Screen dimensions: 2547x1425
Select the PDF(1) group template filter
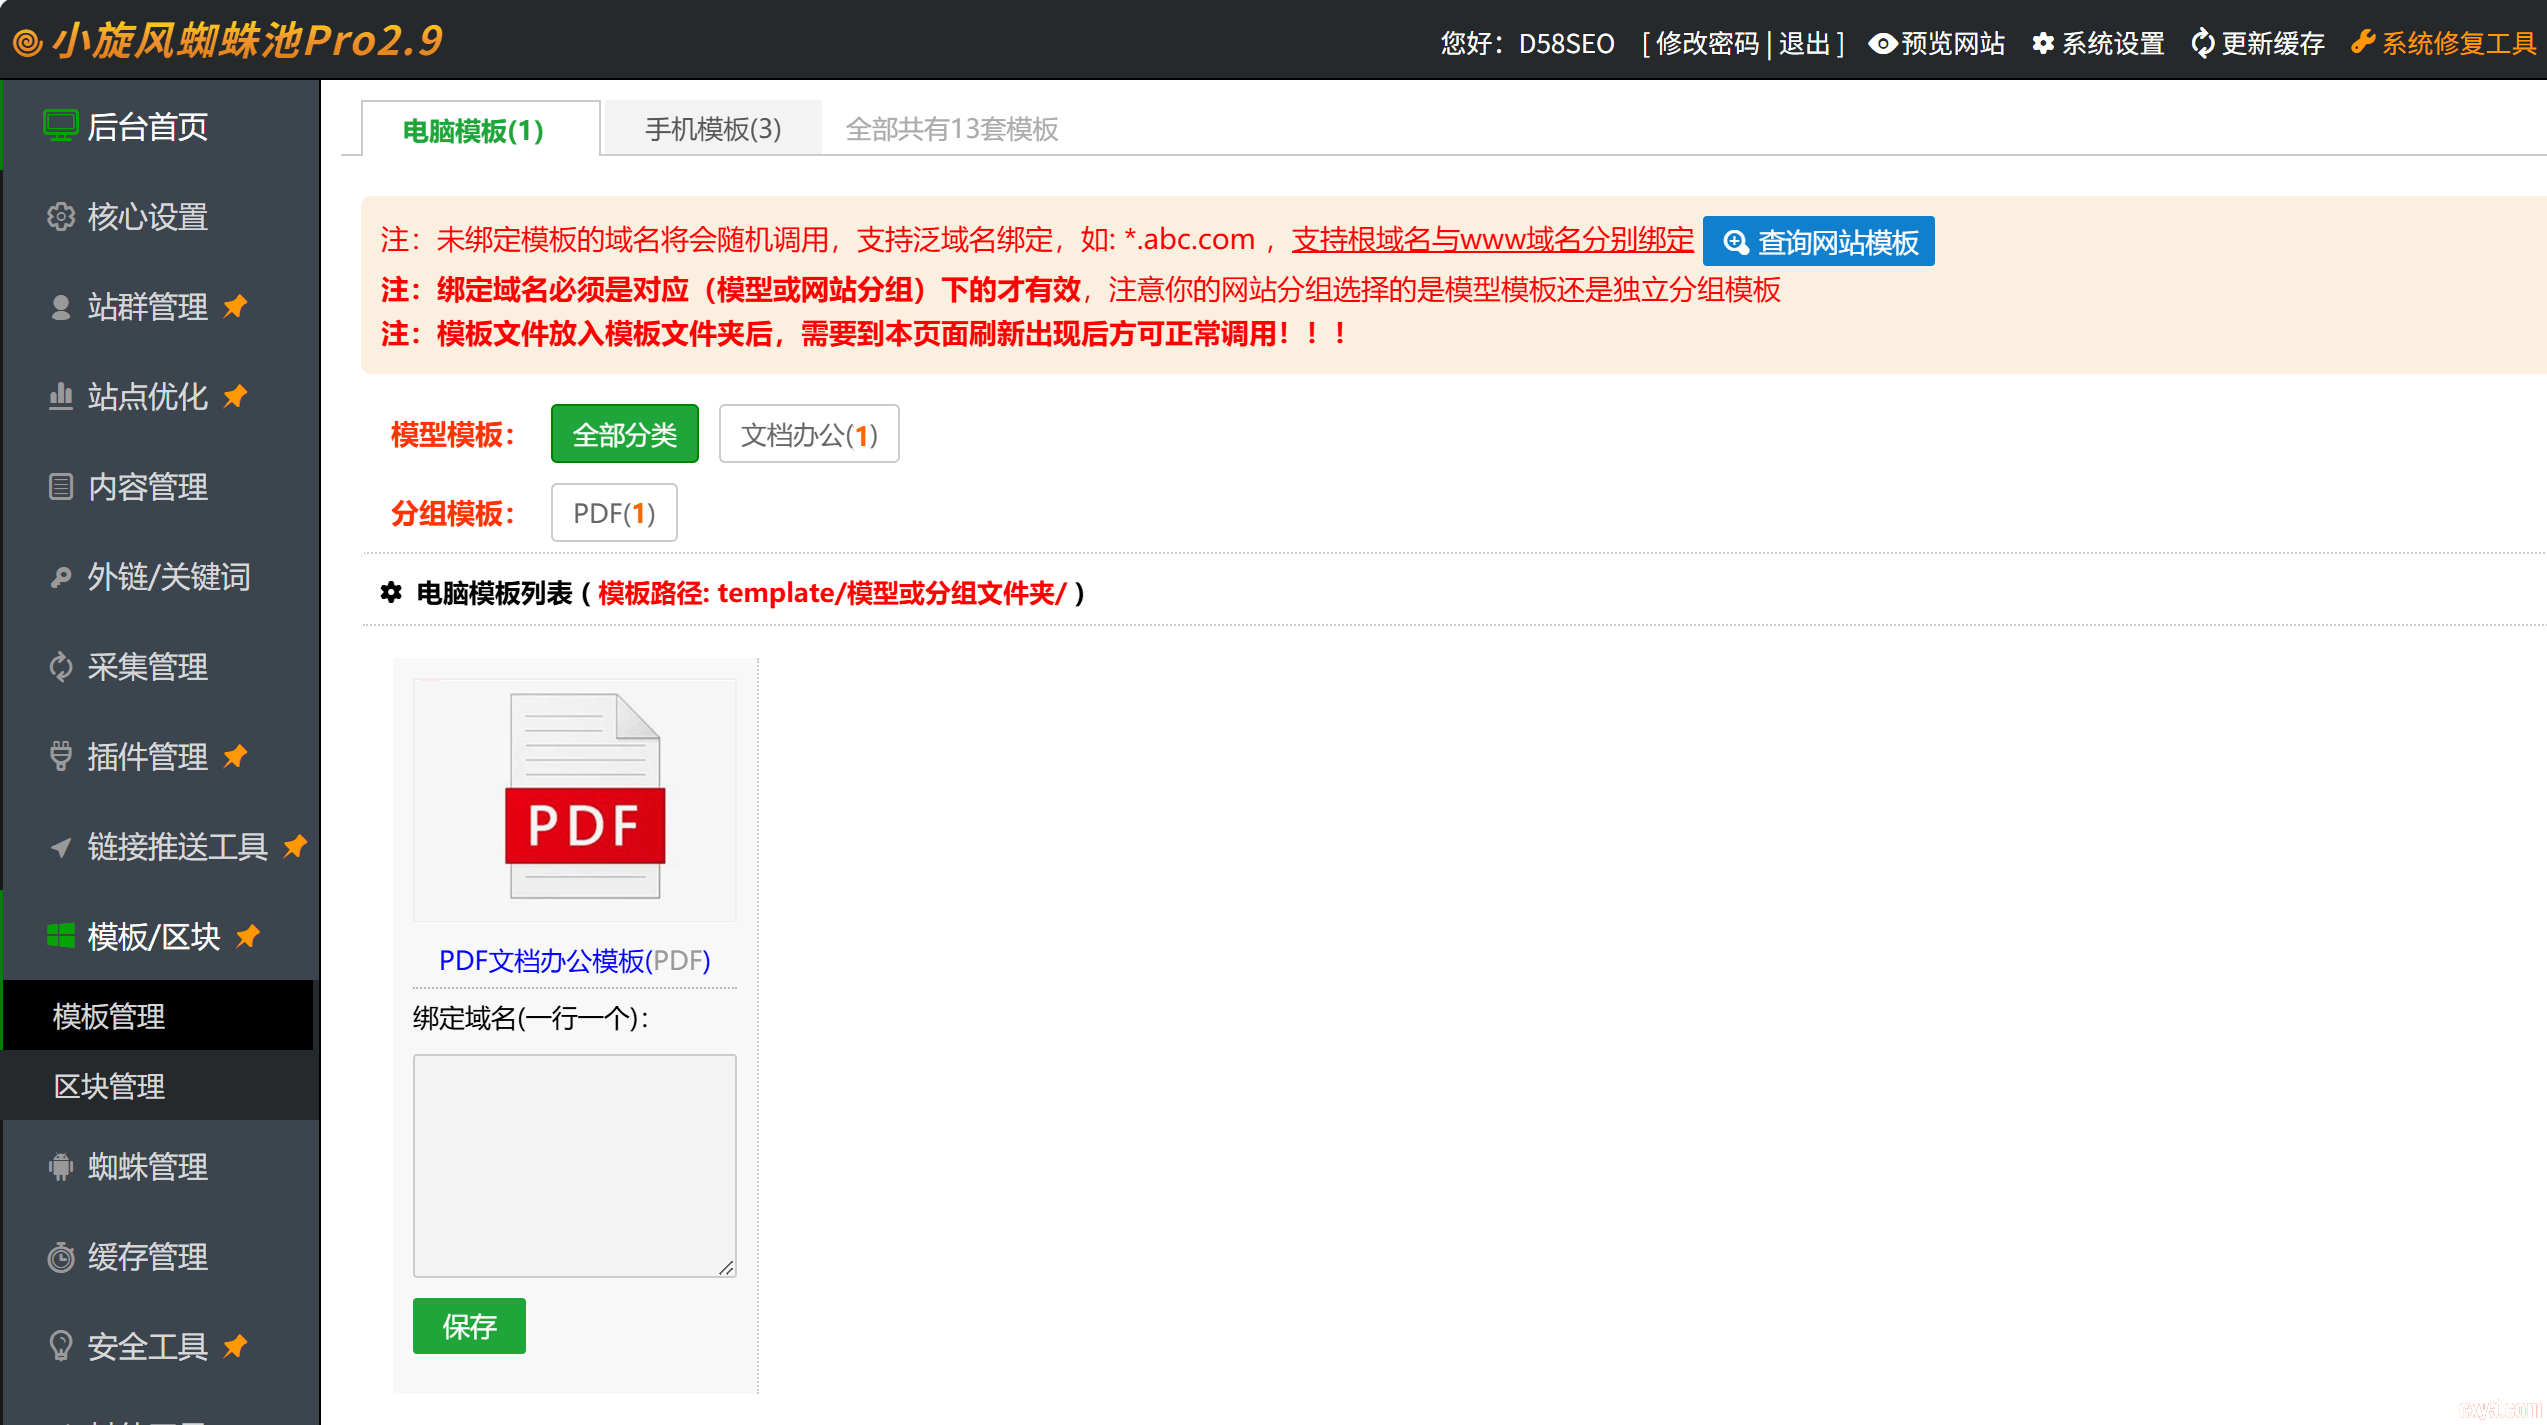(x=613, y=513)
